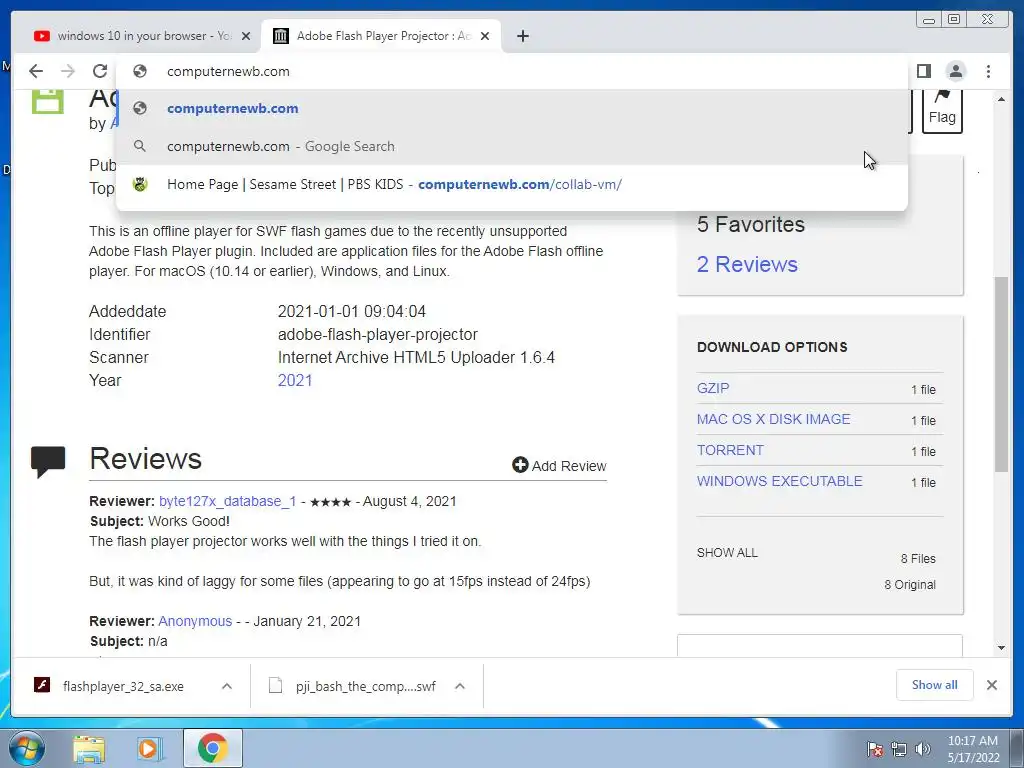Close the Adobe Flash Player Projector tab
Screen dimensions: 1024x768
(485, 36)
